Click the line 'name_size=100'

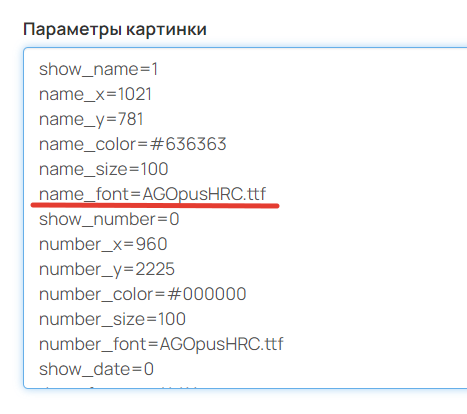point(104,169)
